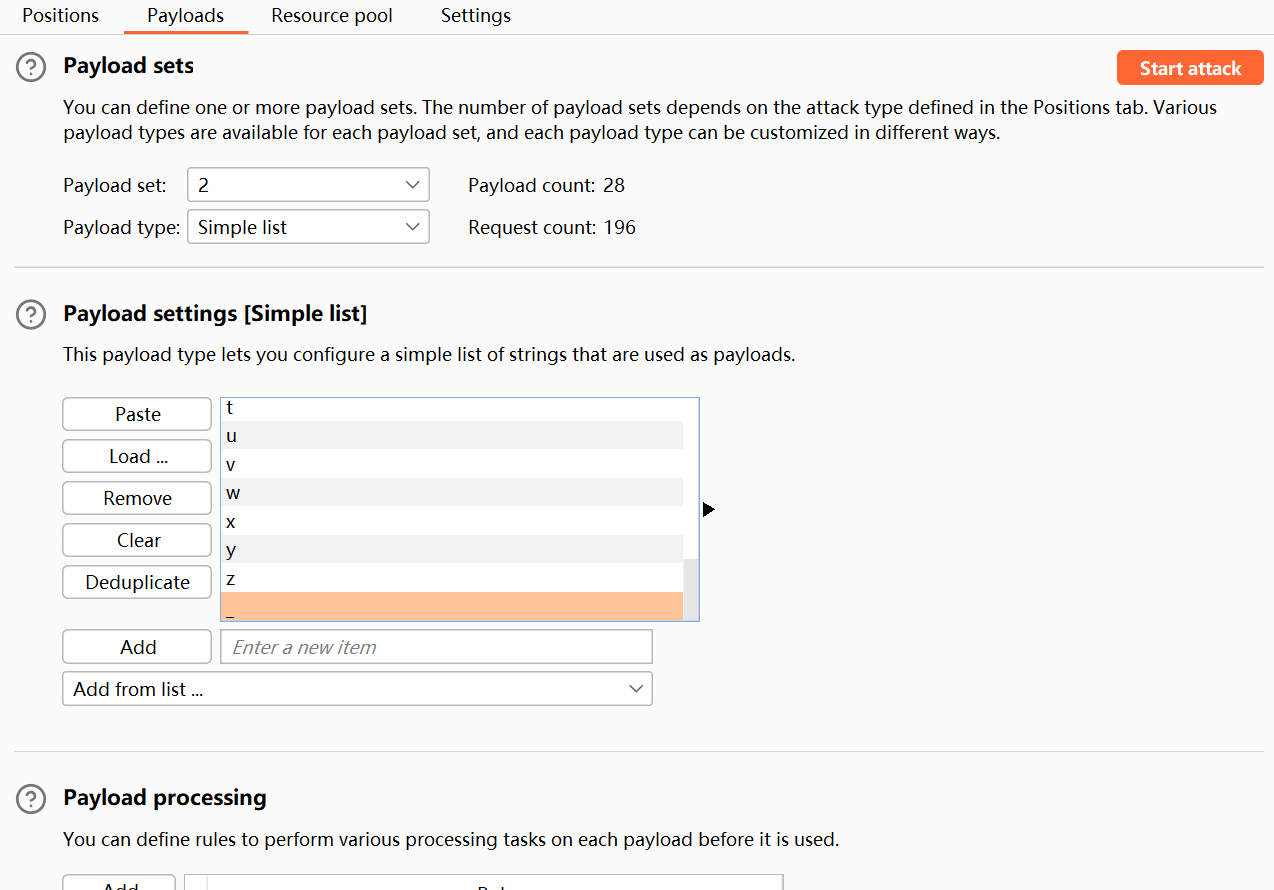Click the black arrow beside payload list
This screenshot has height=890, width=1274.
tap(708, 510)
